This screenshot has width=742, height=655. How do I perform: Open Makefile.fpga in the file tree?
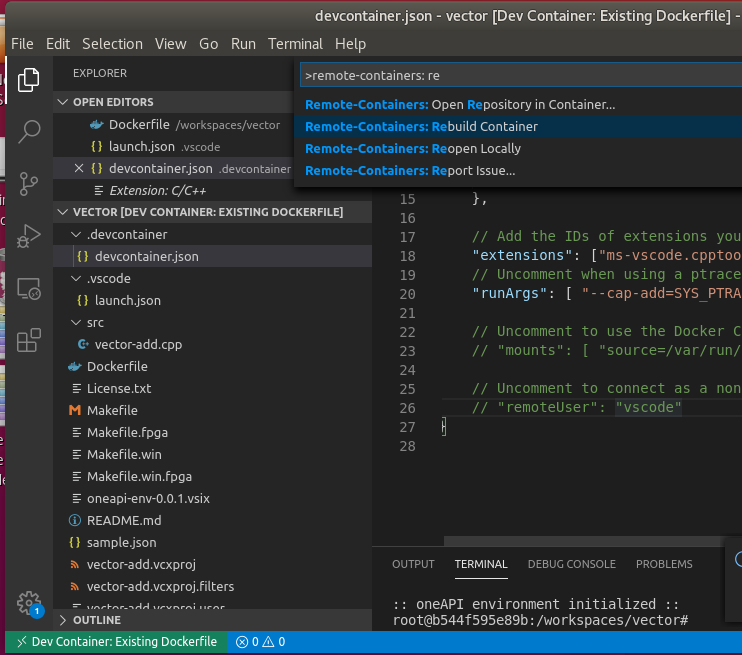(126, 432)
